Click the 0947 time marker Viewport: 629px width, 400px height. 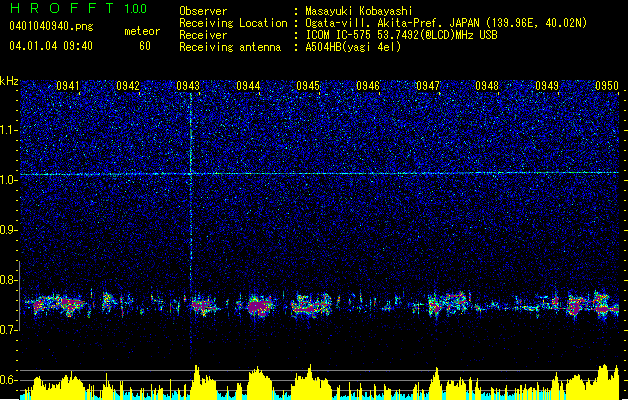pyautogui.click(x=428, y=85)
